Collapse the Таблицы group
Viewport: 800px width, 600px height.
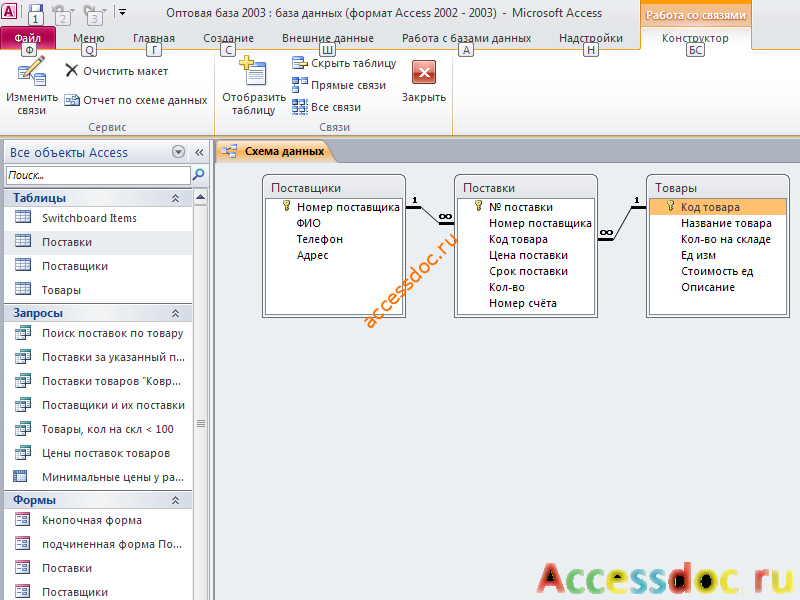pos(176,198)
